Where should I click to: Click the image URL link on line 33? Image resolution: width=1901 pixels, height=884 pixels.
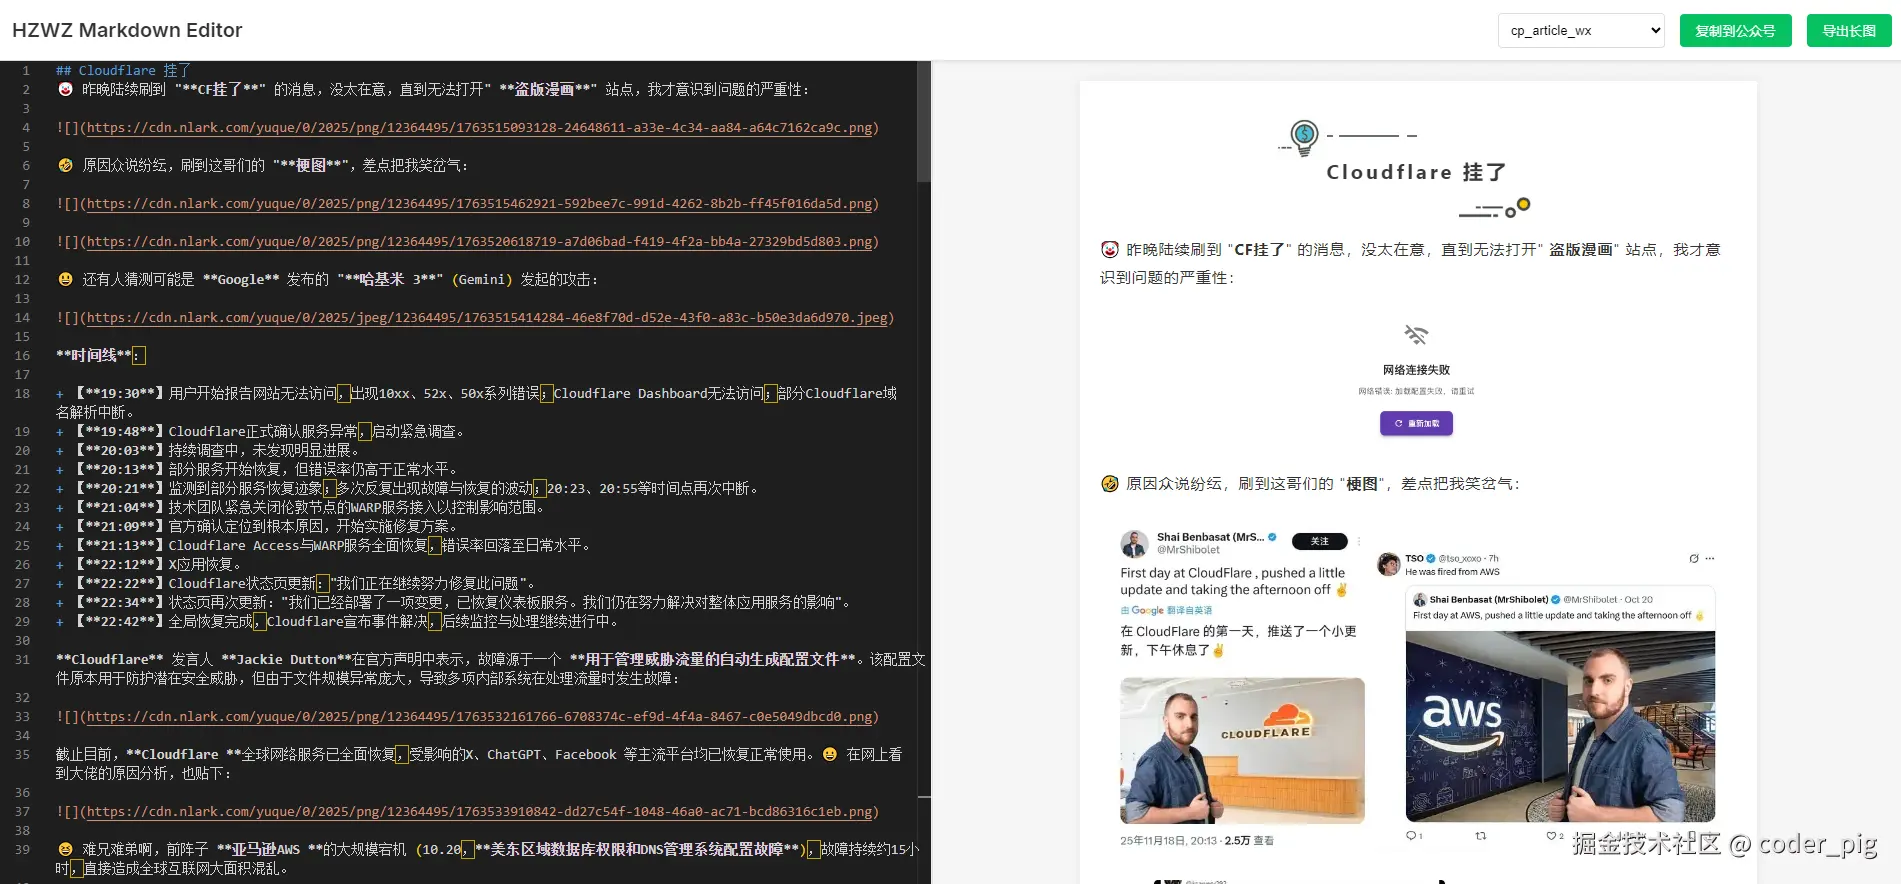[479, 717]
